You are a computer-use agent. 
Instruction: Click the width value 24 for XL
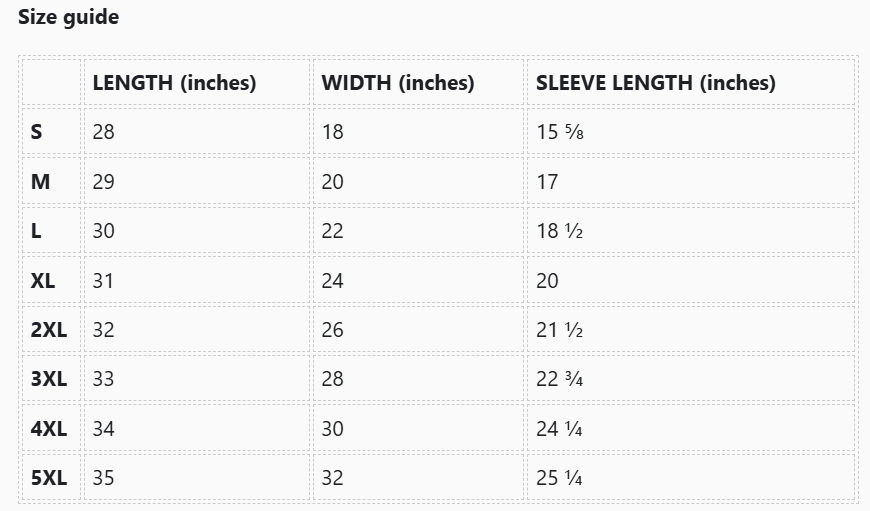coord(332,281)
